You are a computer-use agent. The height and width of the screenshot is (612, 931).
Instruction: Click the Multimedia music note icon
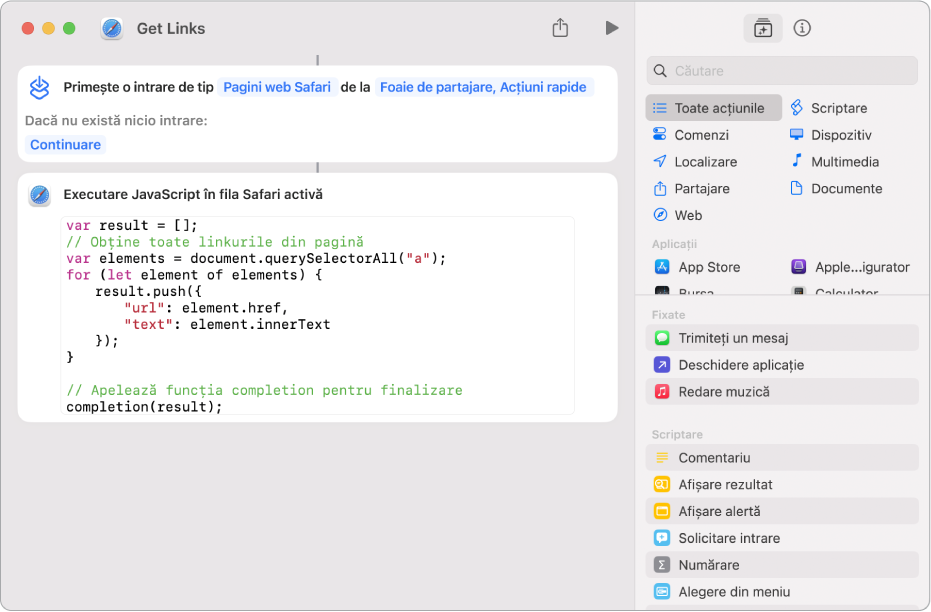click(x=797, y=161)
